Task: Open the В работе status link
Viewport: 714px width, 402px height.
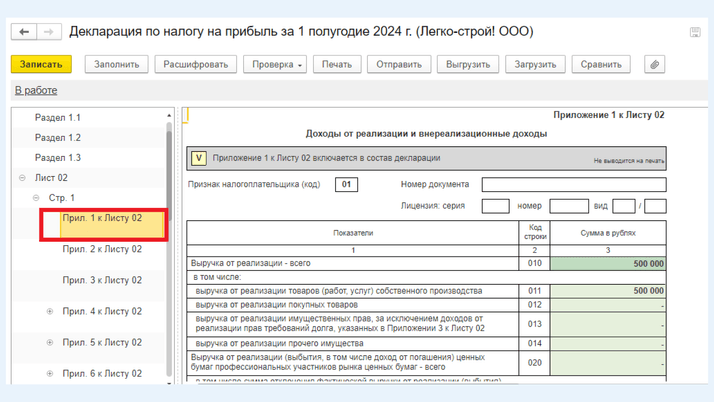Action: 36,90
